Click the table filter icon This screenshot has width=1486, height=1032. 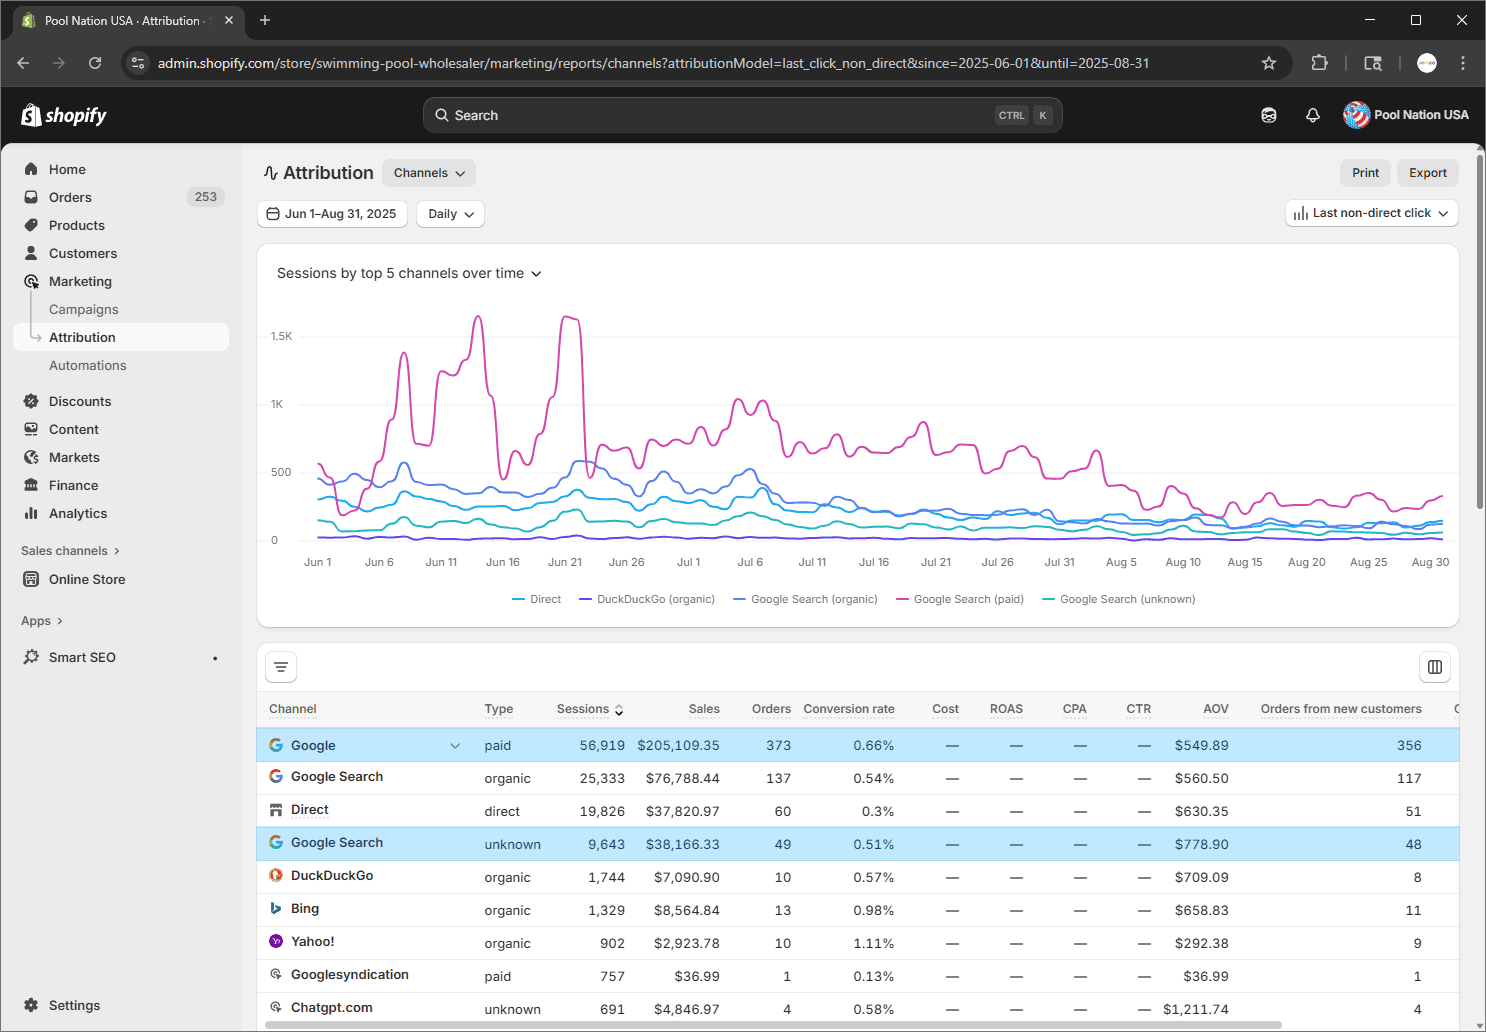281,667
